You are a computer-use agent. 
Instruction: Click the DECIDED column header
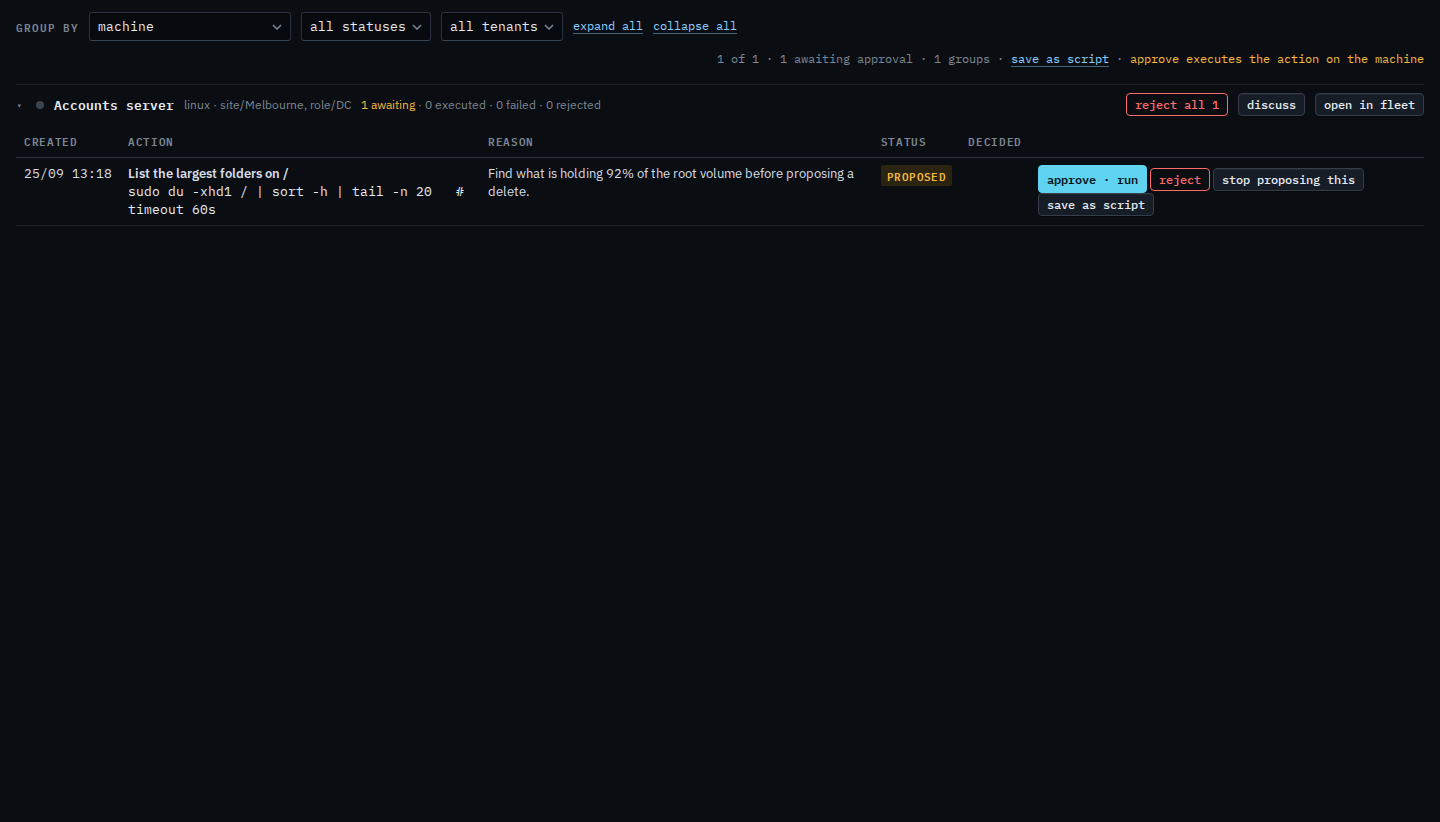(994, 142)
